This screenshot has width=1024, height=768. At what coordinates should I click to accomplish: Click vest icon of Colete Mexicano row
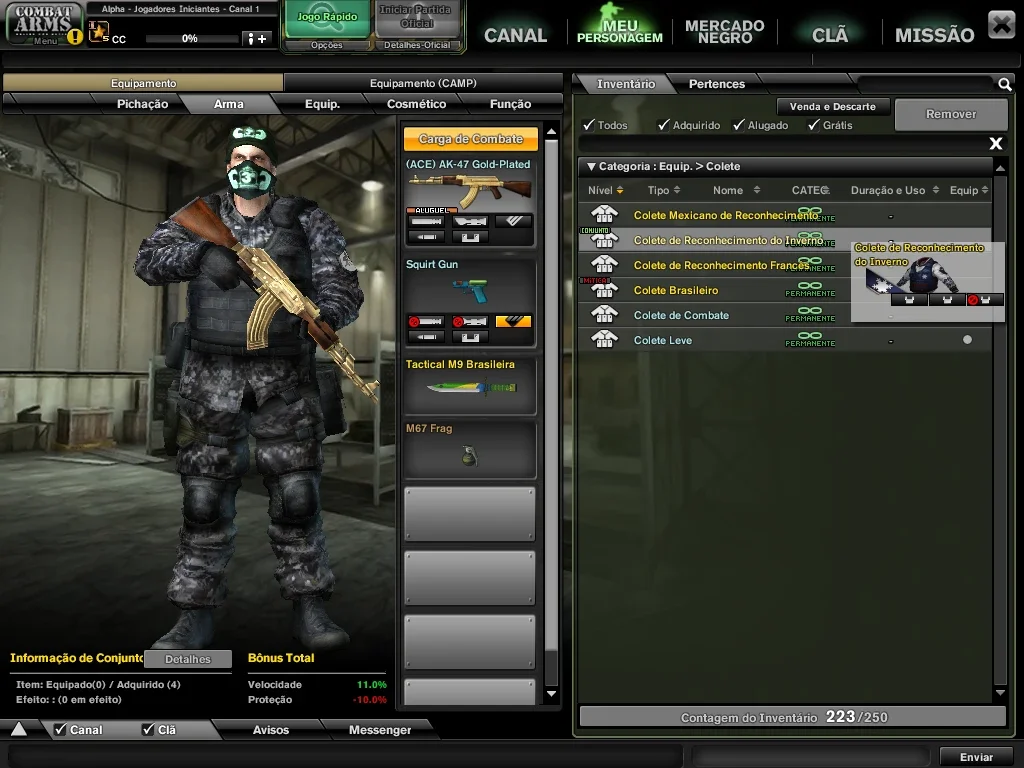[604, 214]
